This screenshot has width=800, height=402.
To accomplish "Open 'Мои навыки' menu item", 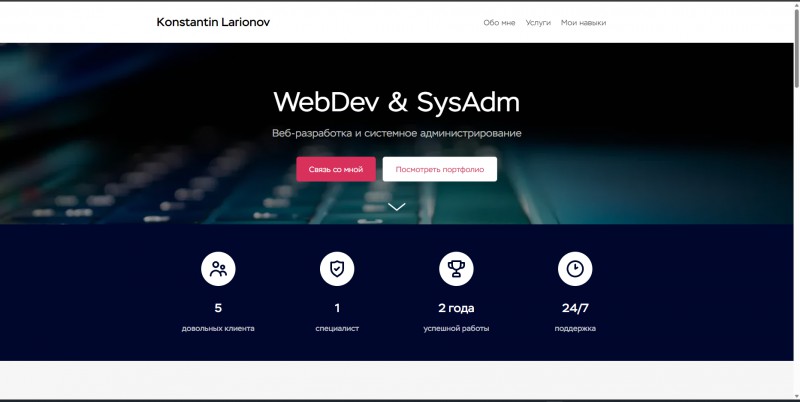I will [583, 22].
